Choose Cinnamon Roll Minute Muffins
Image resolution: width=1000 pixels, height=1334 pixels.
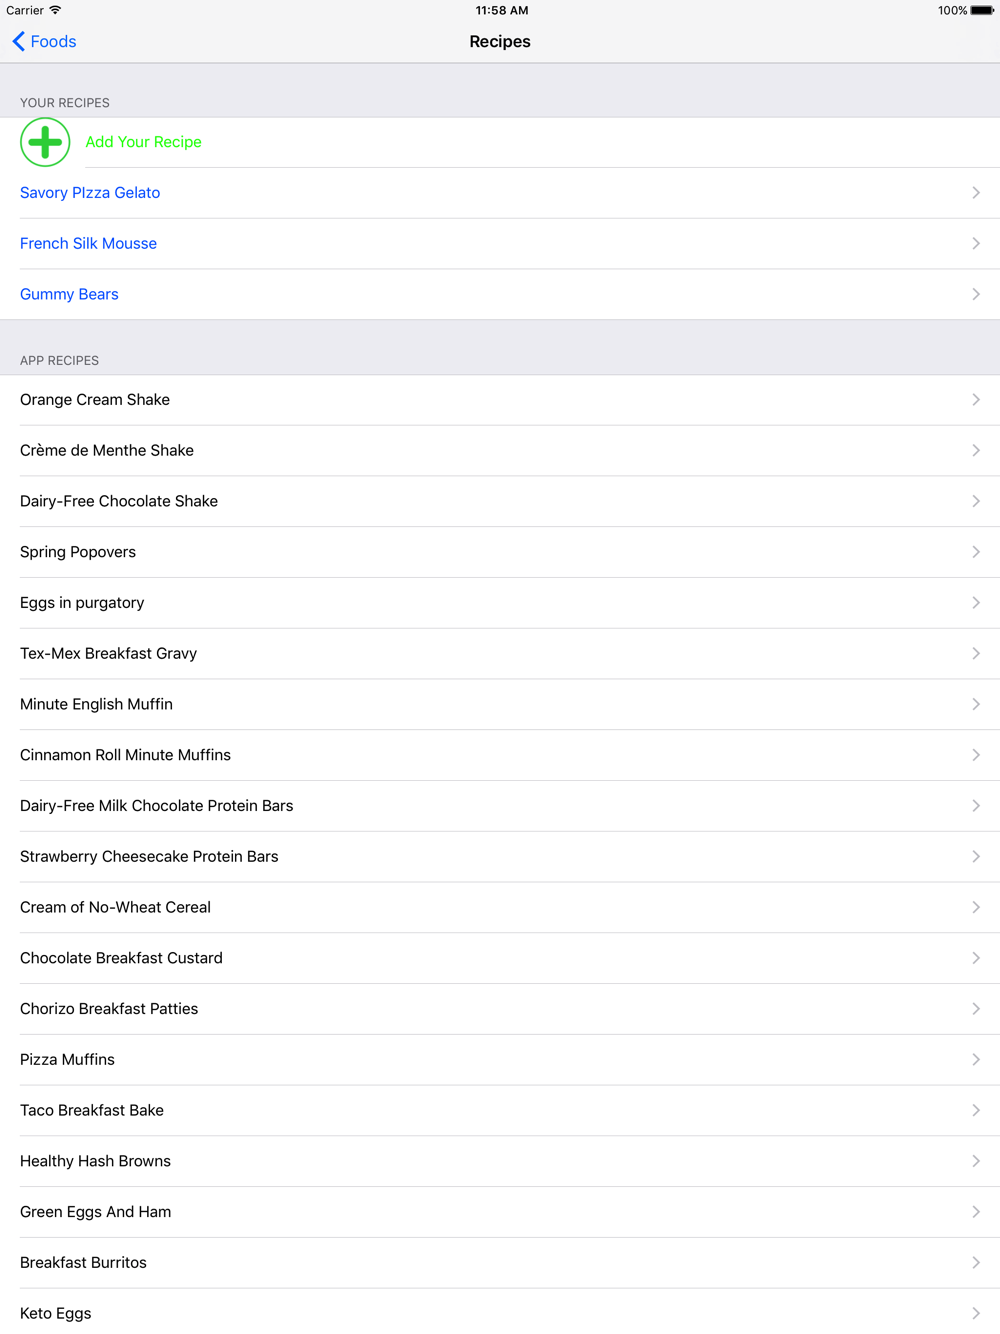tap(500, 755)
